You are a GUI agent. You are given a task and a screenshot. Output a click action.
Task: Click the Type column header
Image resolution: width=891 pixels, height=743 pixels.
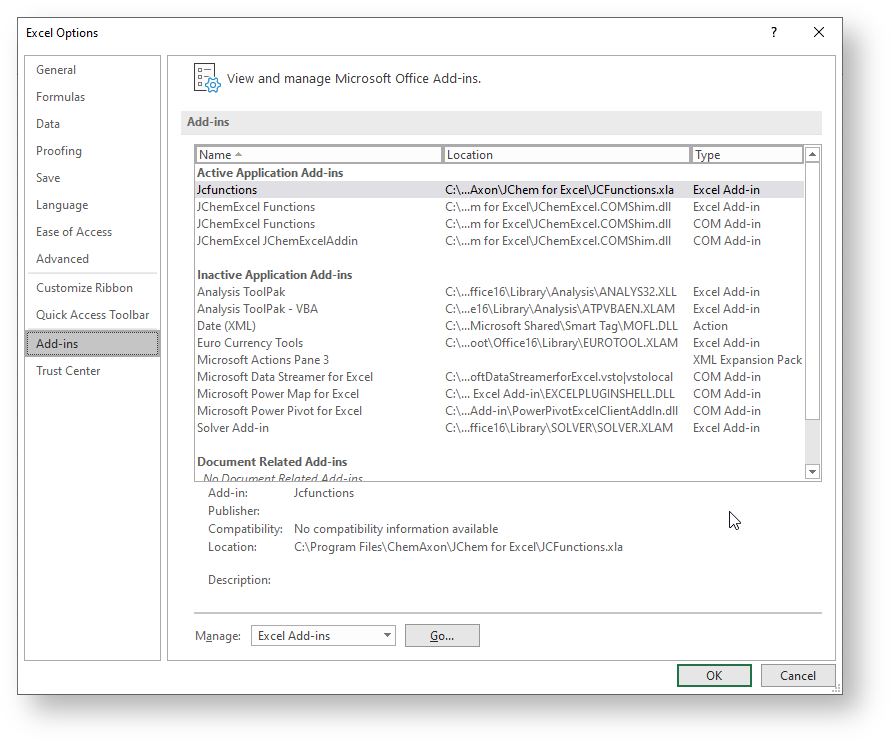click(x=746, y=155)
